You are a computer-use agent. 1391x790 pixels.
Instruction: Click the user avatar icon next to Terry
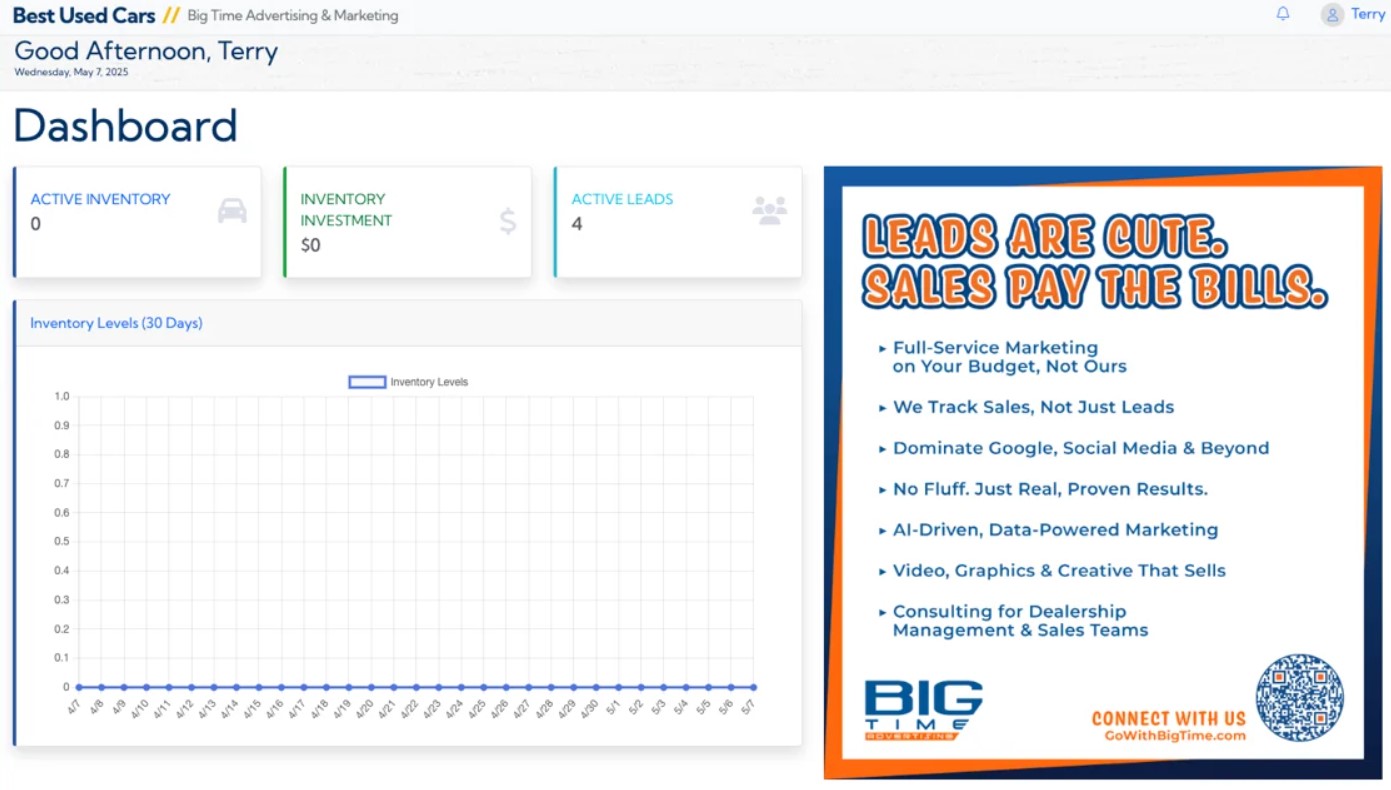[1332, 15]
